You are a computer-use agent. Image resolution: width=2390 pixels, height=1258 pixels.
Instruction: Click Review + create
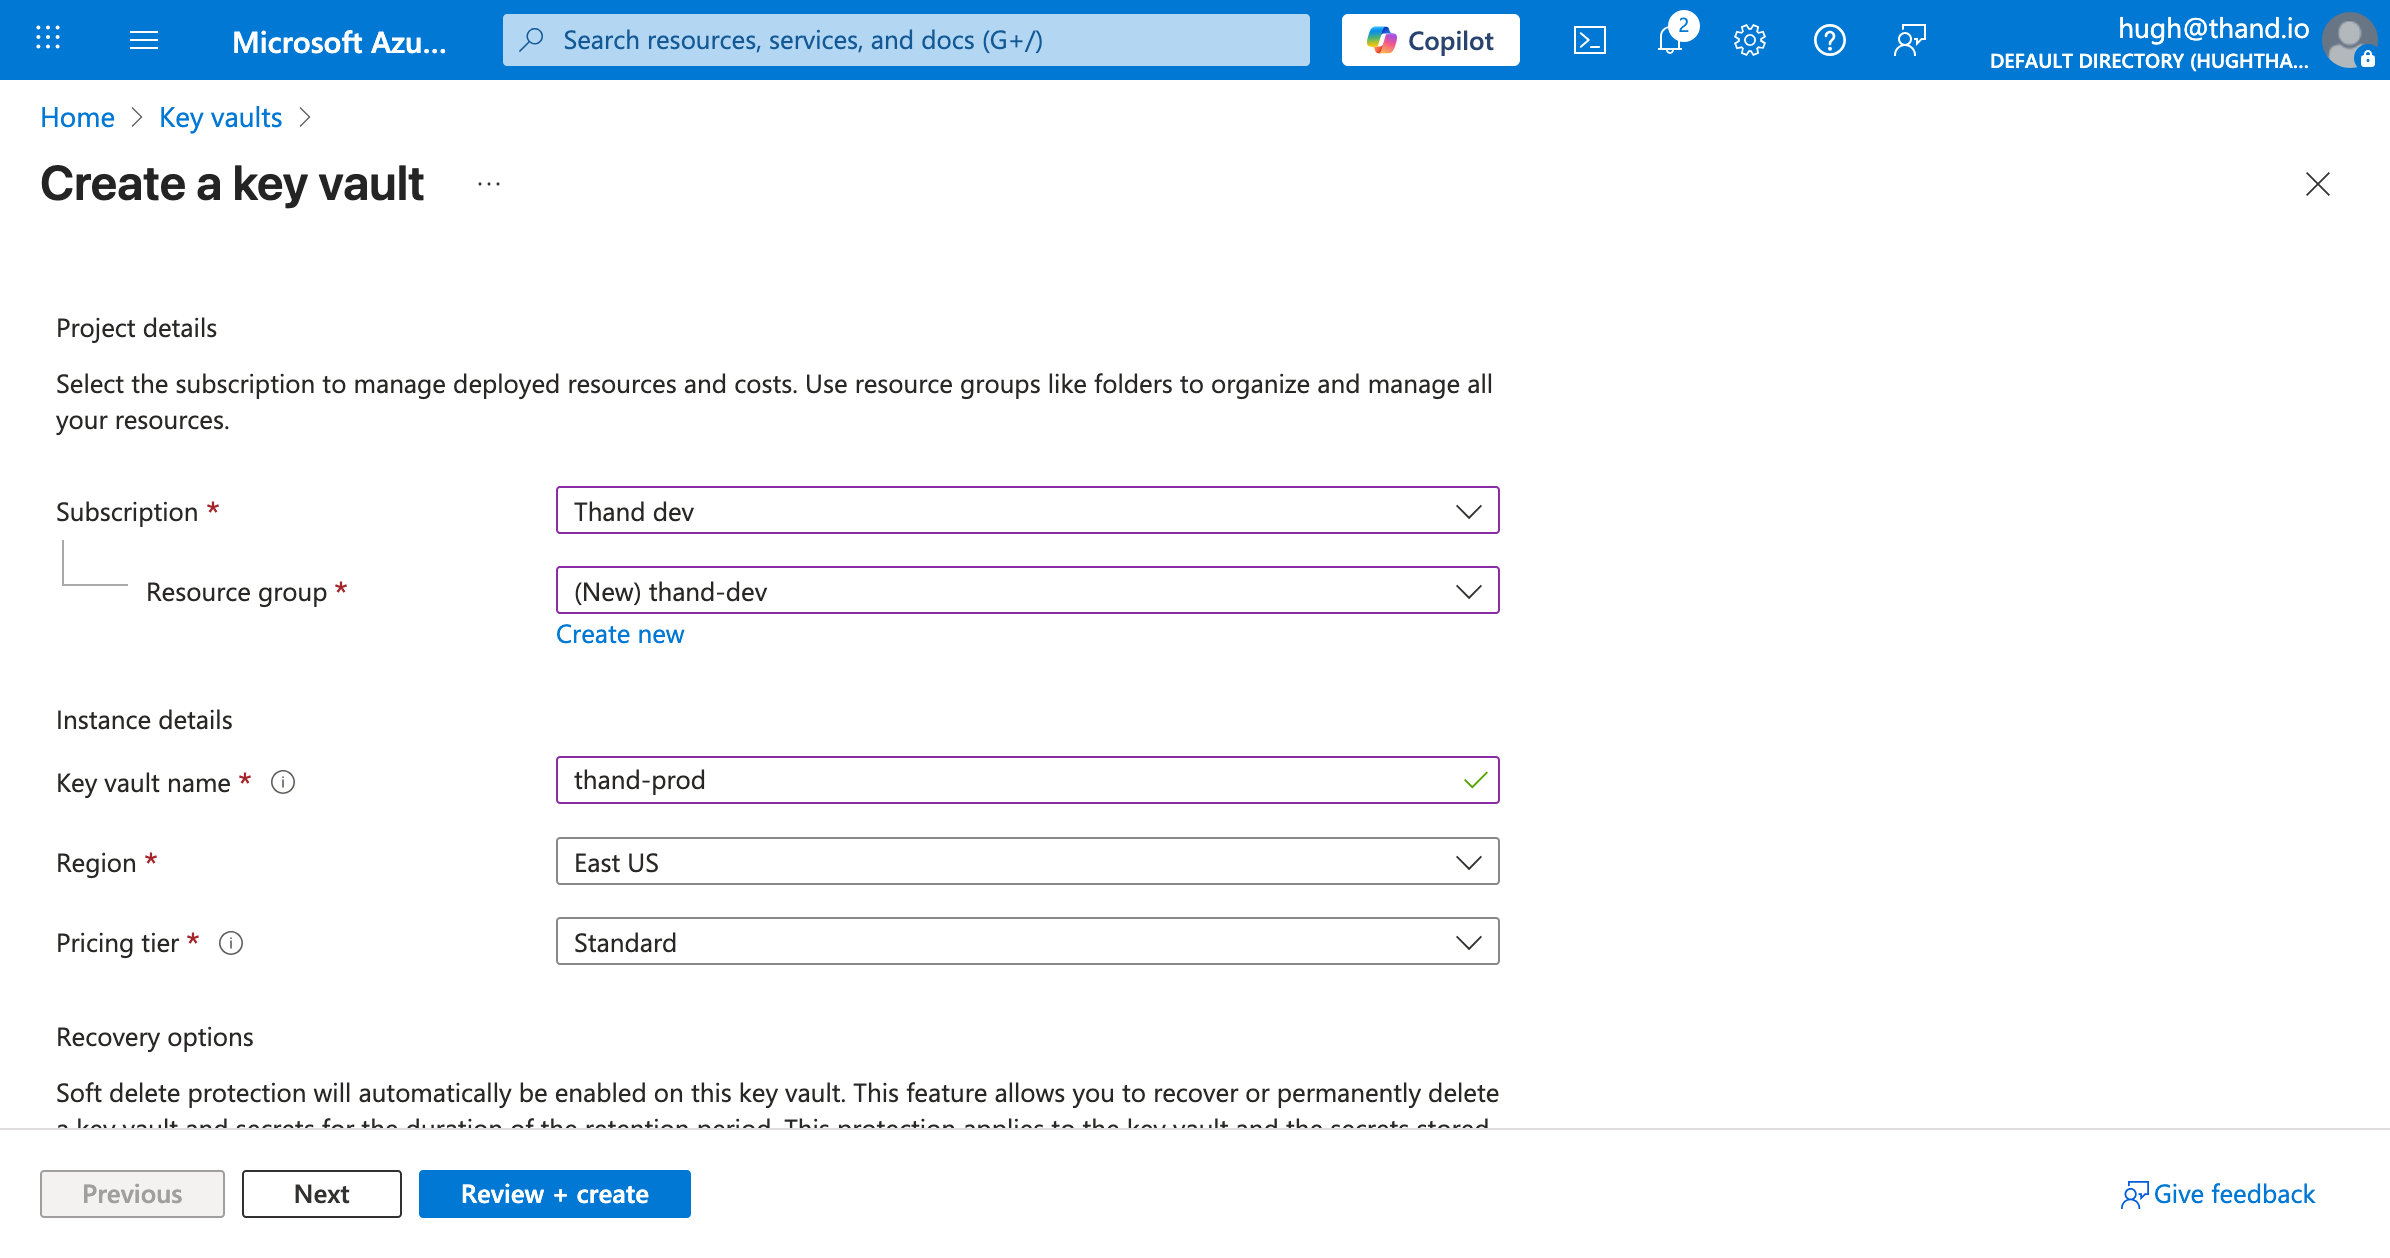point(555,1193)
